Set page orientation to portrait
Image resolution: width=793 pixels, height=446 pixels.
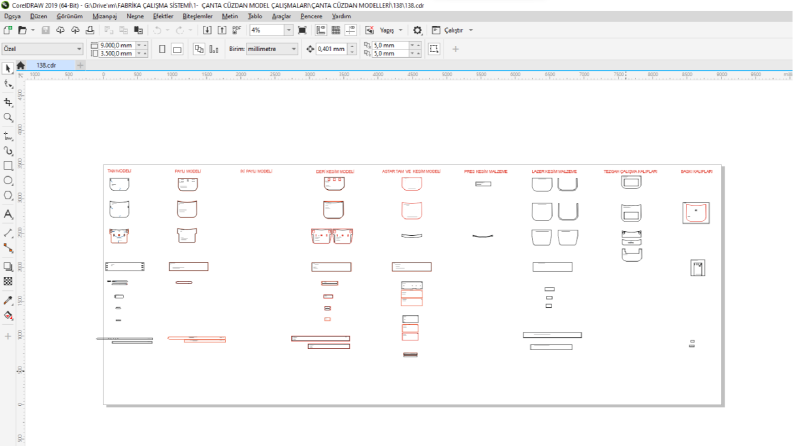[162, 49]
